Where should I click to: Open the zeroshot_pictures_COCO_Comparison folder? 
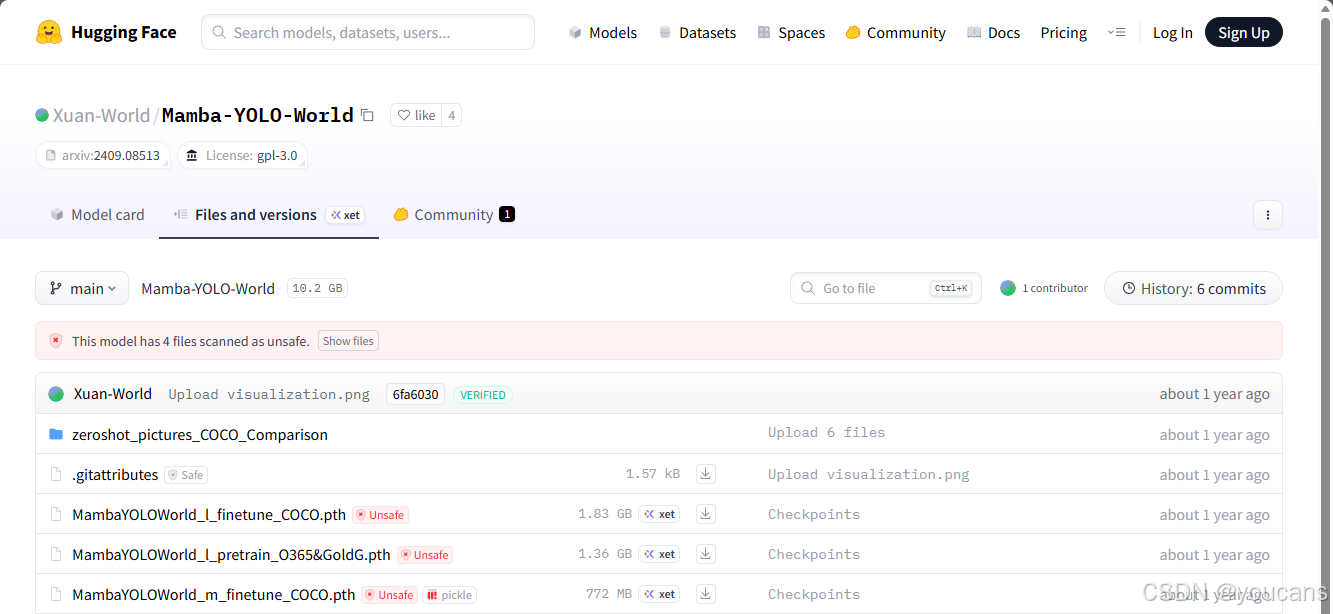pyautogui.click(x=200, y=434)
